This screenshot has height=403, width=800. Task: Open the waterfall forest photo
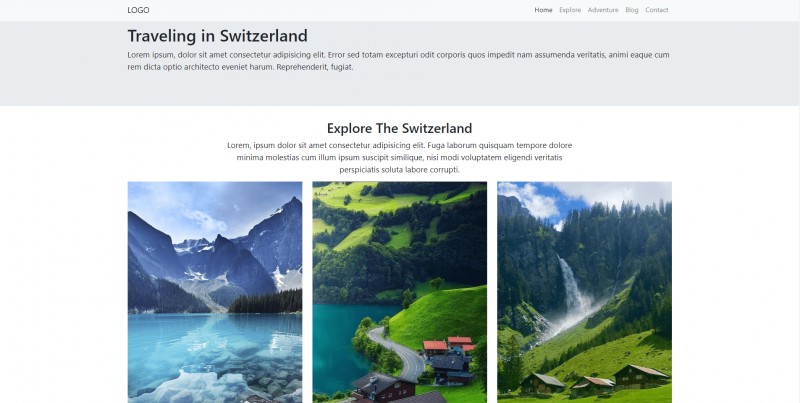[x=584, y=292]
